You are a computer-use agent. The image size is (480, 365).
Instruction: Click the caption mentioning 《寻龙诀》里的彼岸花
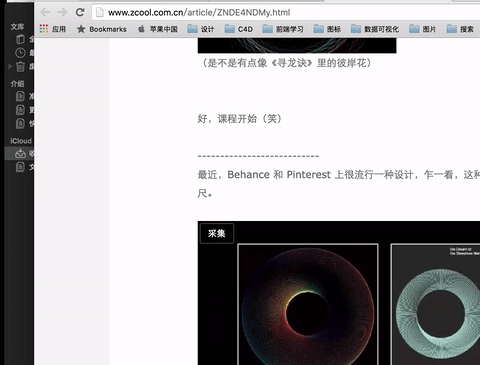pyautogui.click(x=287, y=63)
